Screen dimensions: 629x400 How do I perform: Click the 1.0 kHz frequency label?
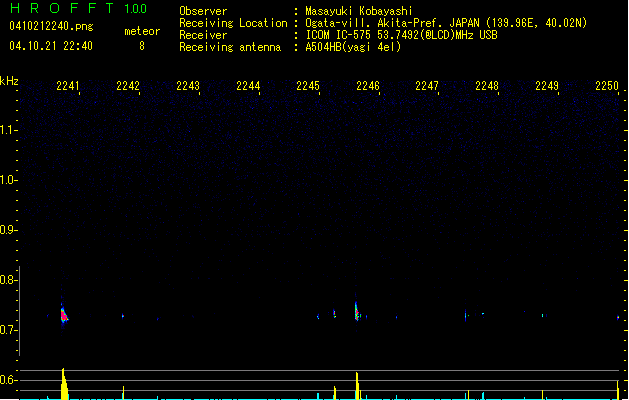pyautogui.click(x=8, y=180)
